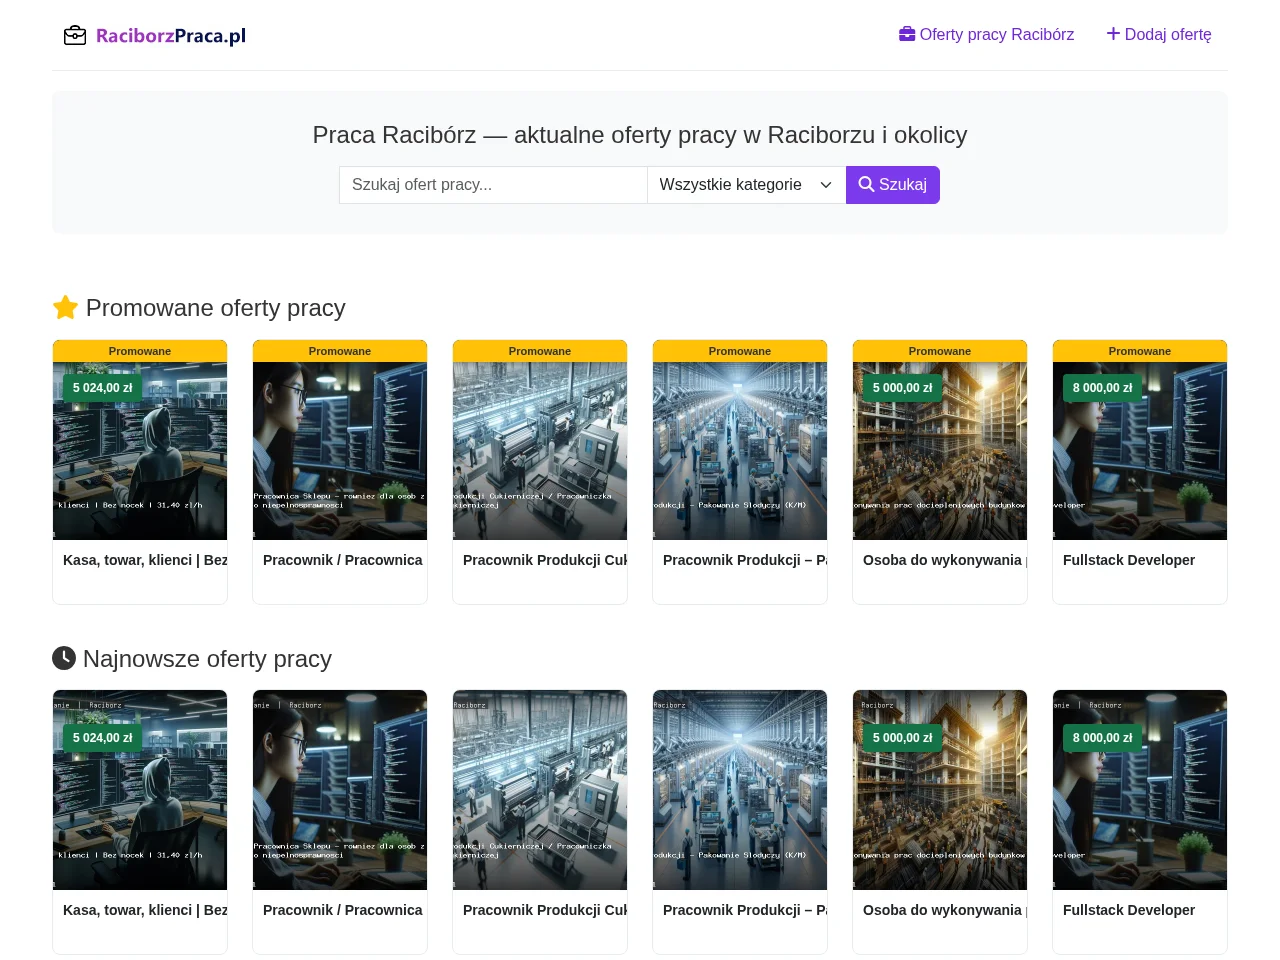Screen dimensions: 1280x960
Task: Select newest title Osoba do wykonywania
Action: [x=945, y=910]
